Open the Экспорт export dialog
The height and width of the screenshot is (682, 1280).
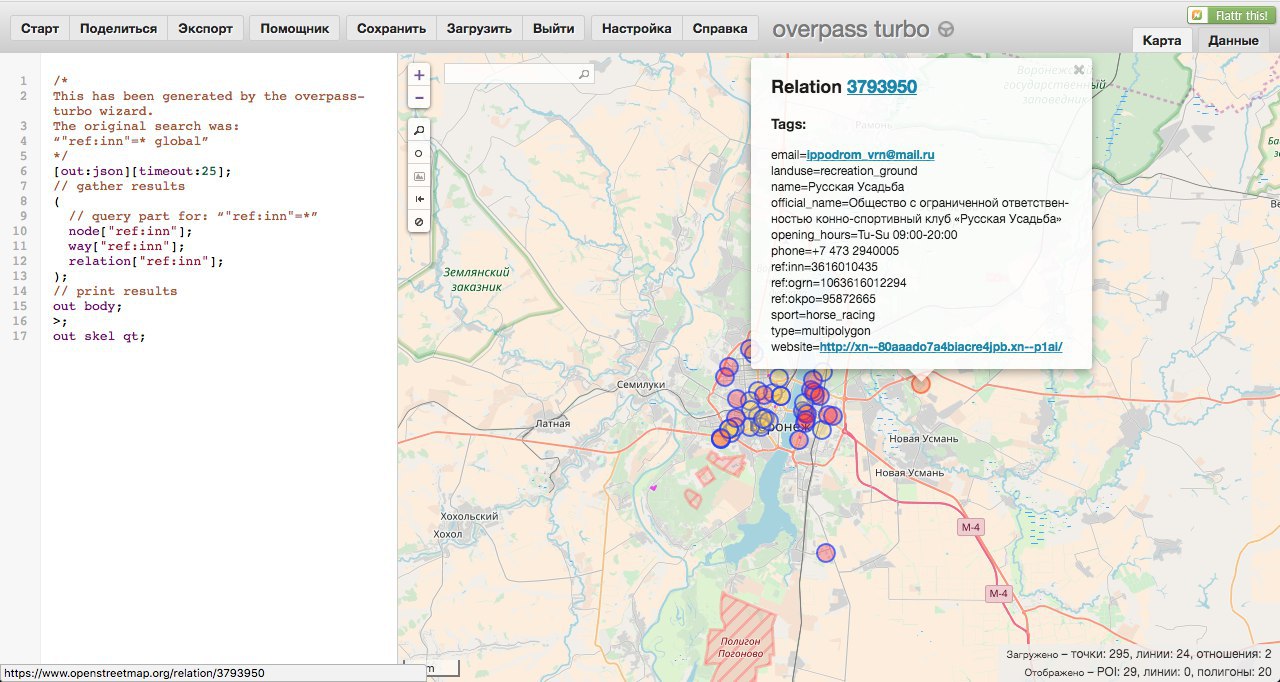[x=205, y=29]
